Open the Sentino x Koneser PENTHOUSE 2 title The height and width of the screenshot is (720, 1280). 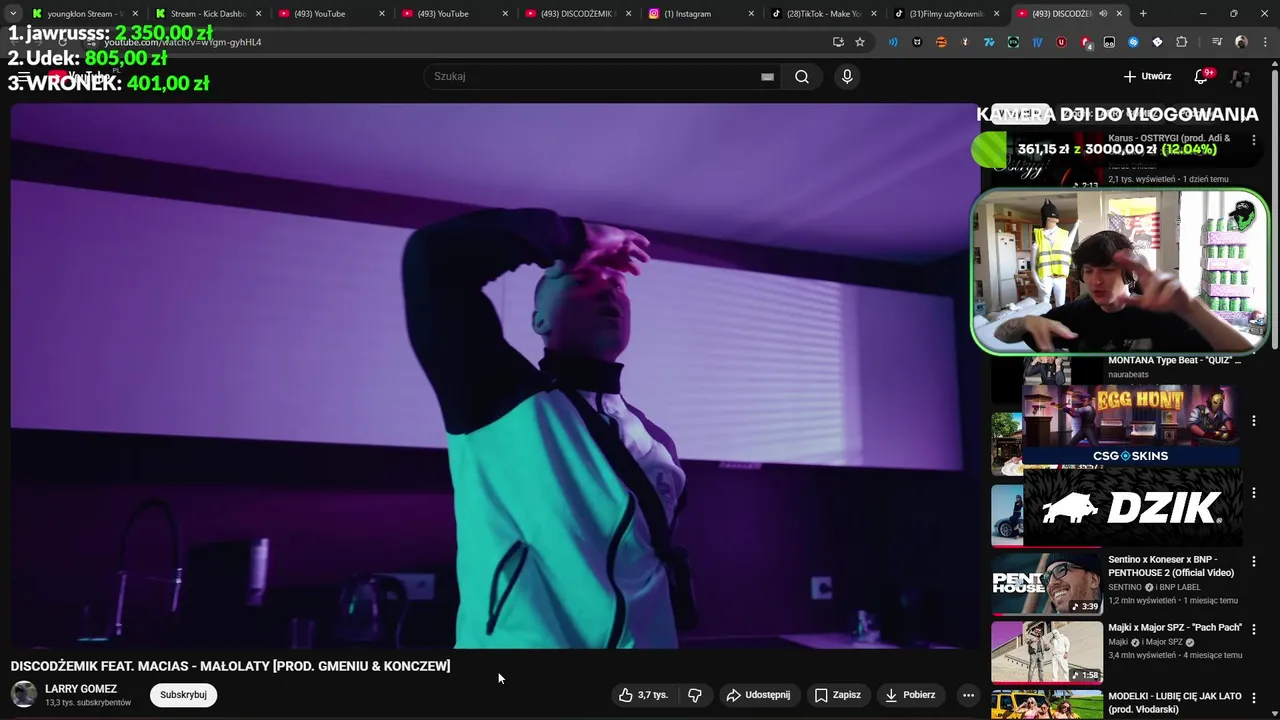1171,566
